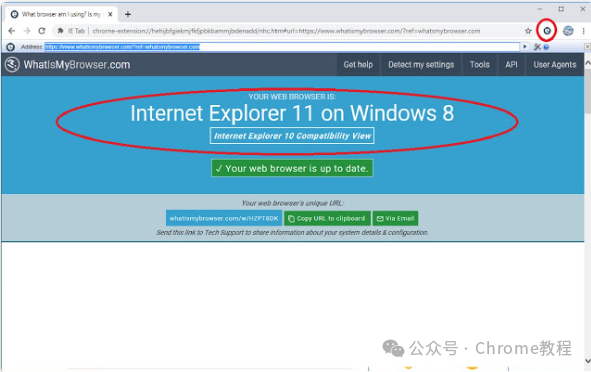This screenshot has height=372, width=591.
Task: Open IE Tab settings tools icon
Action: click(537, 47)
